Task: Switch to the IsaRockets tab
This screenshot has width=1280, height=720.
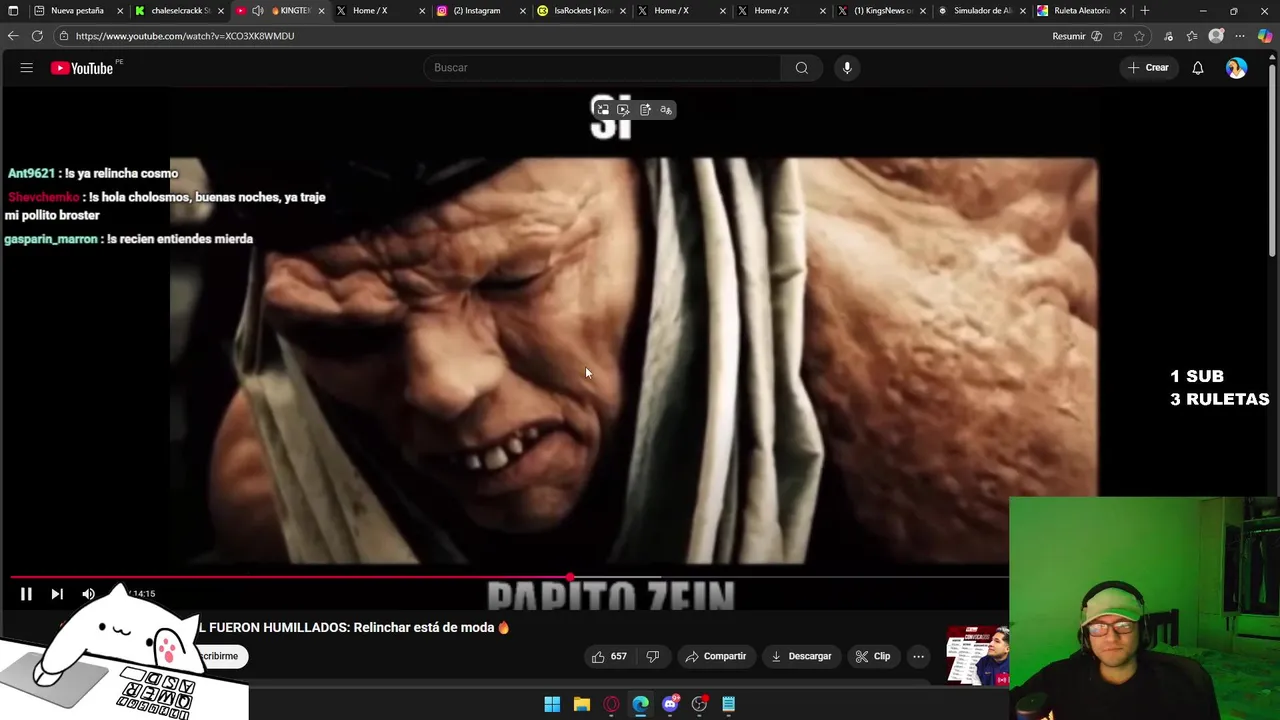Action: coord(582,11)
